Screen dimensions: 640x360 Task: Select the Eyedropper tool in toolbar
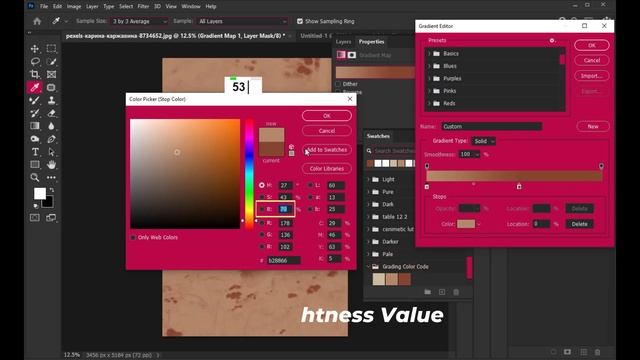[x=35, y=87]
